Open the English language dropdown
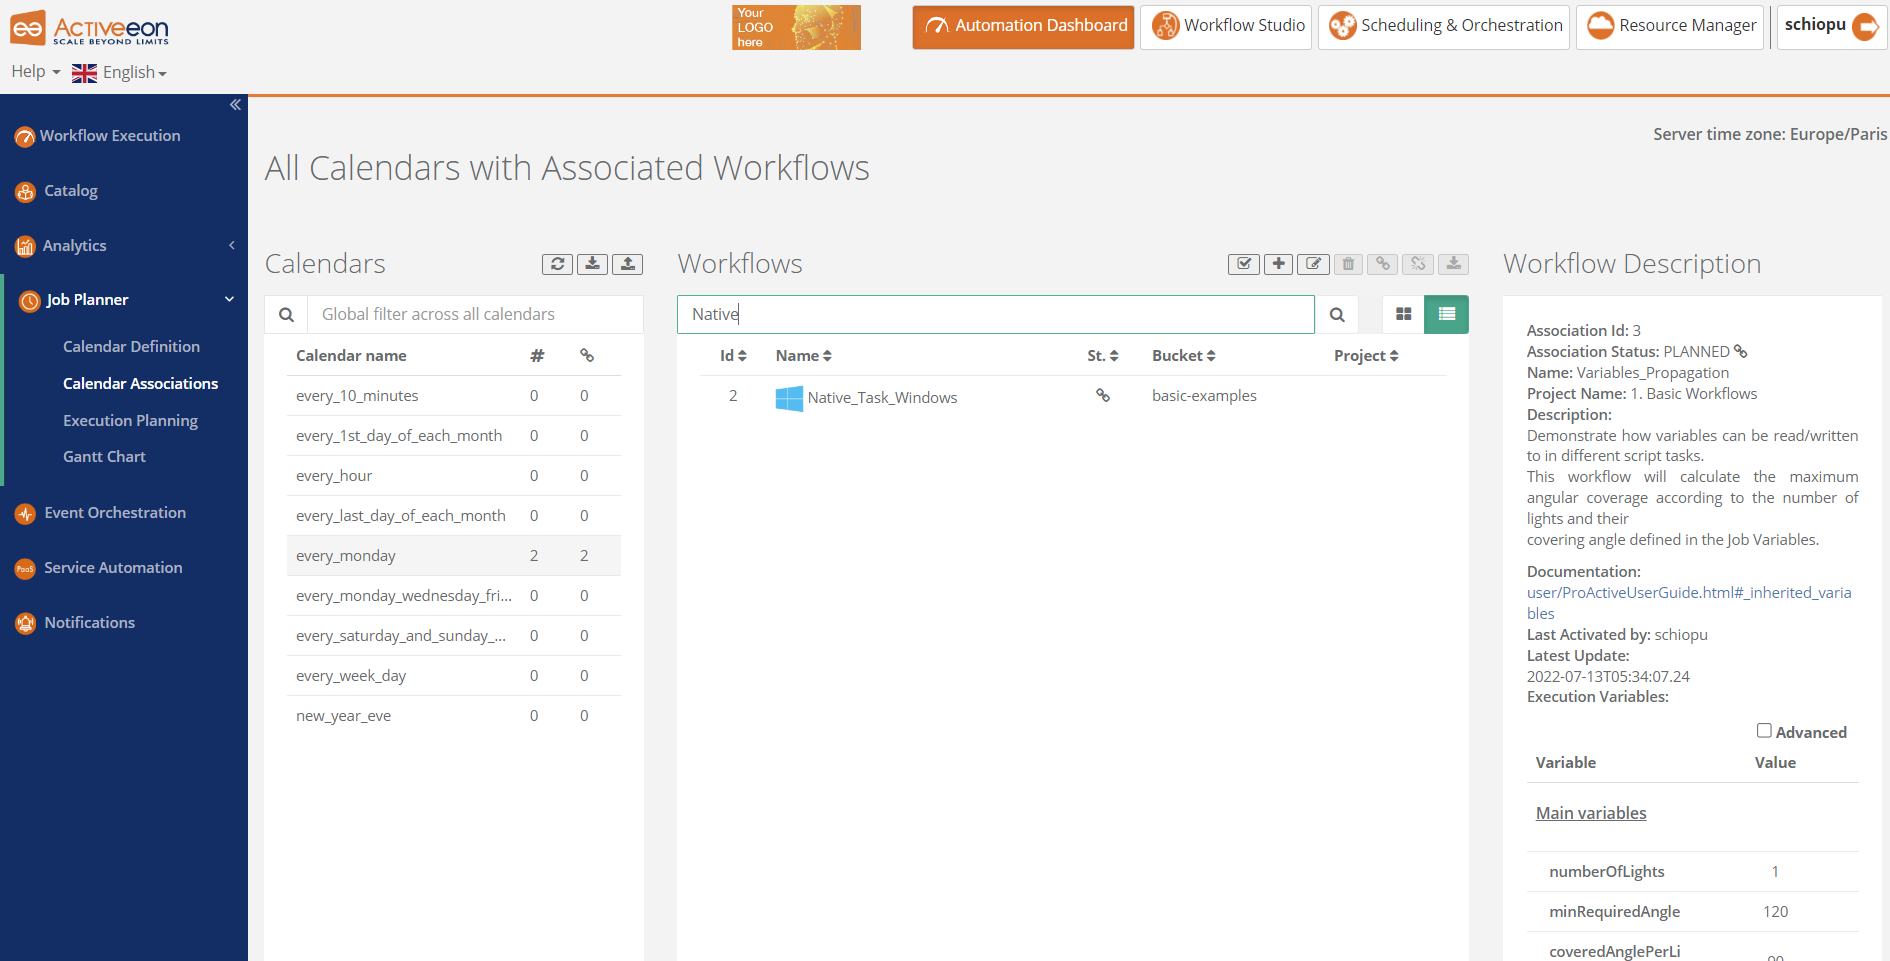The width and height of the screenshot is (1890, 961). [119, 72]
